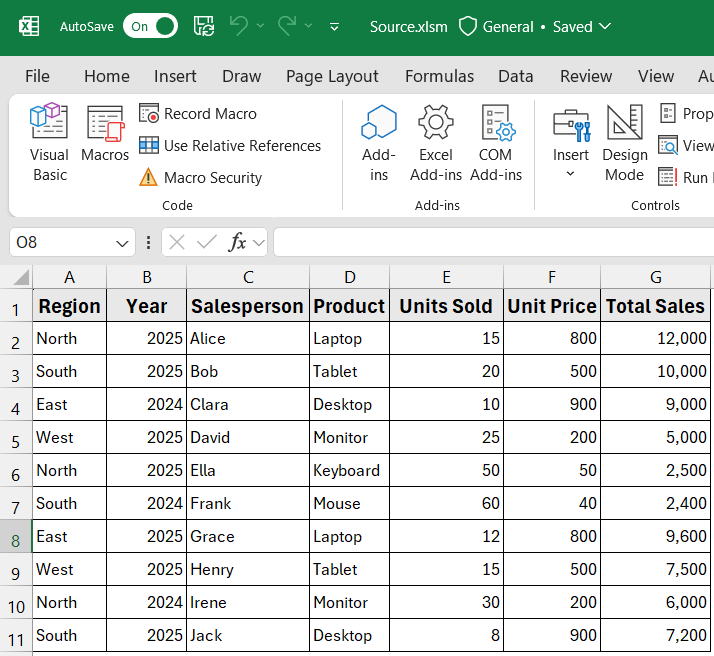
Task: Click Record Macro
Action: (198, 114)
